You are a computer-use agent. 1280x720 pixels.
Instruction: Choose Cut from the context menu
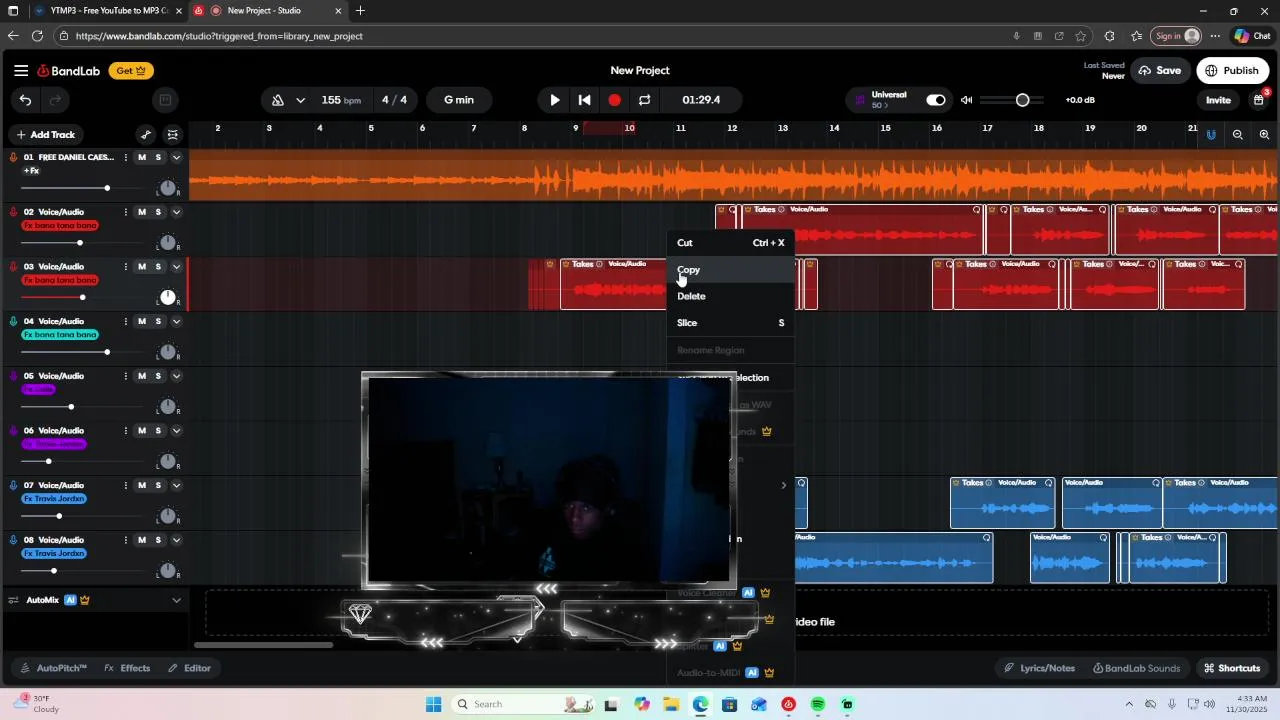[x=731, y=243]
